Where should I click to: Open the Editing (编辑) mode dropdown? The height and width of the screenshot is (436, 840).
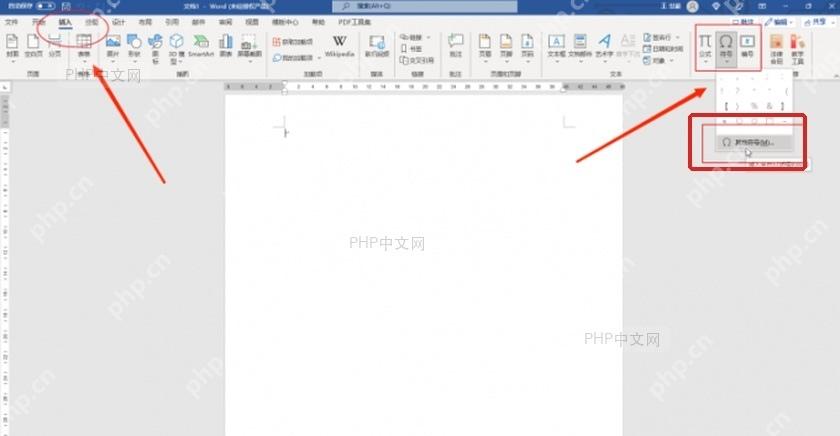coord(778,22)
